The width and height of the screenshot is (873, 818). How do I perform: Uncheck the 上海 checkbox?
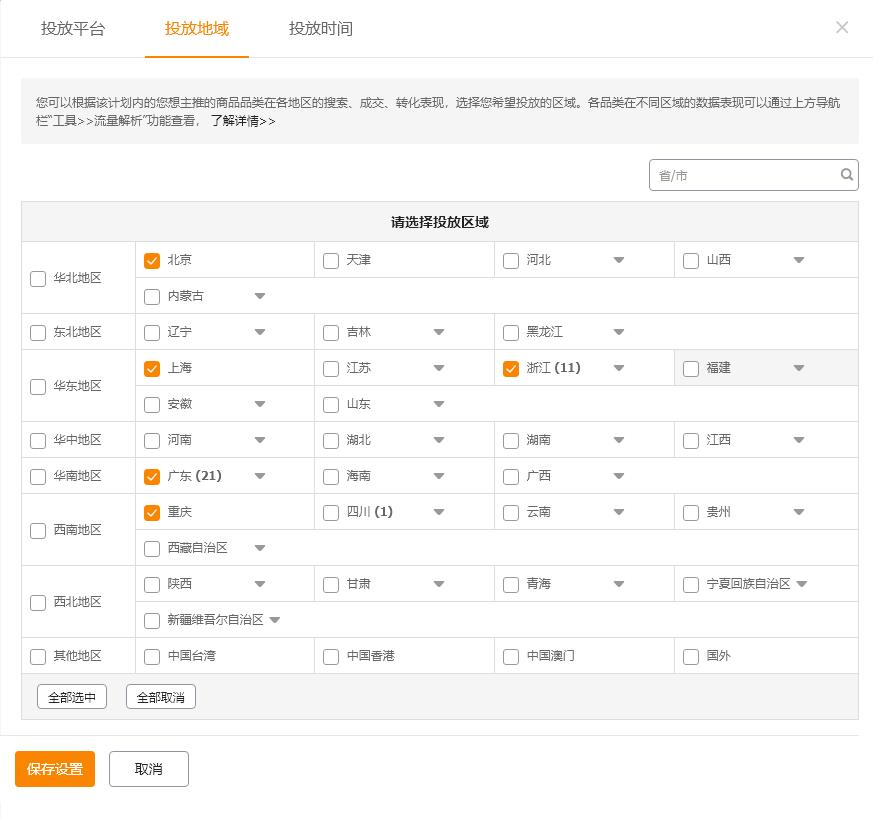(151, 368)
